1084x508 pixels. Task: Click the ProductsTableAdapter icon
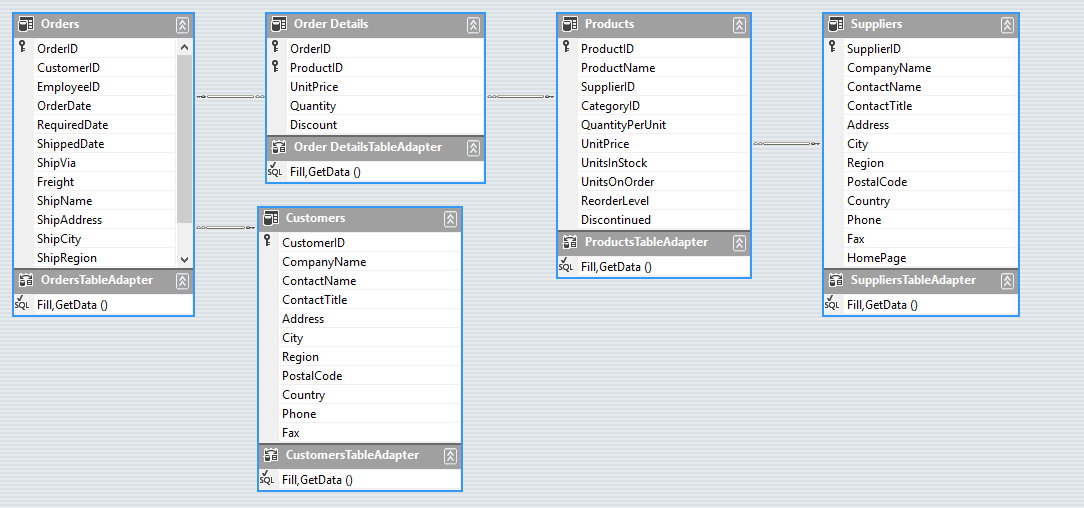570,243
